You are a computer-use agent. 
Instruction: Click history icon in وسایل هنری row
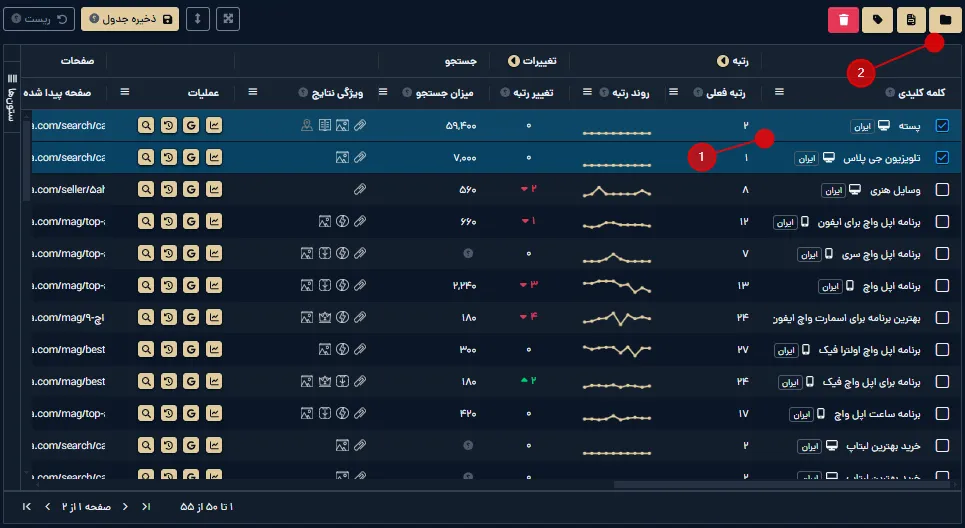(168, 190)
